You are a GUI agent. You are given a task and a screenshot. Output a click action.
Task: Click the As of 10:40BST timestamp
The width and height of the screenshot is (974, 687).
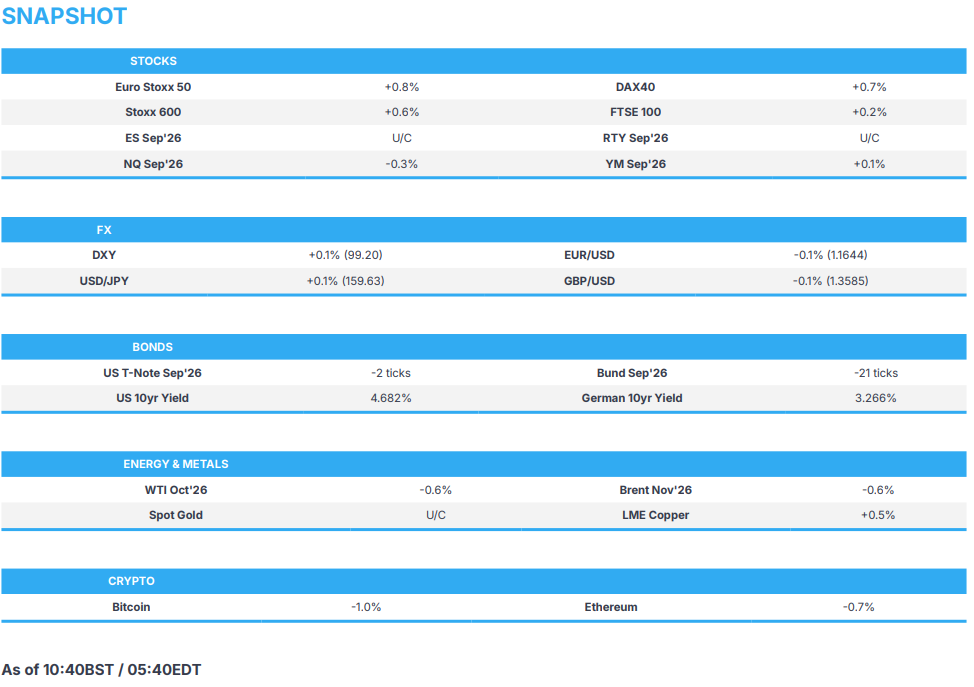pos(101,670)
